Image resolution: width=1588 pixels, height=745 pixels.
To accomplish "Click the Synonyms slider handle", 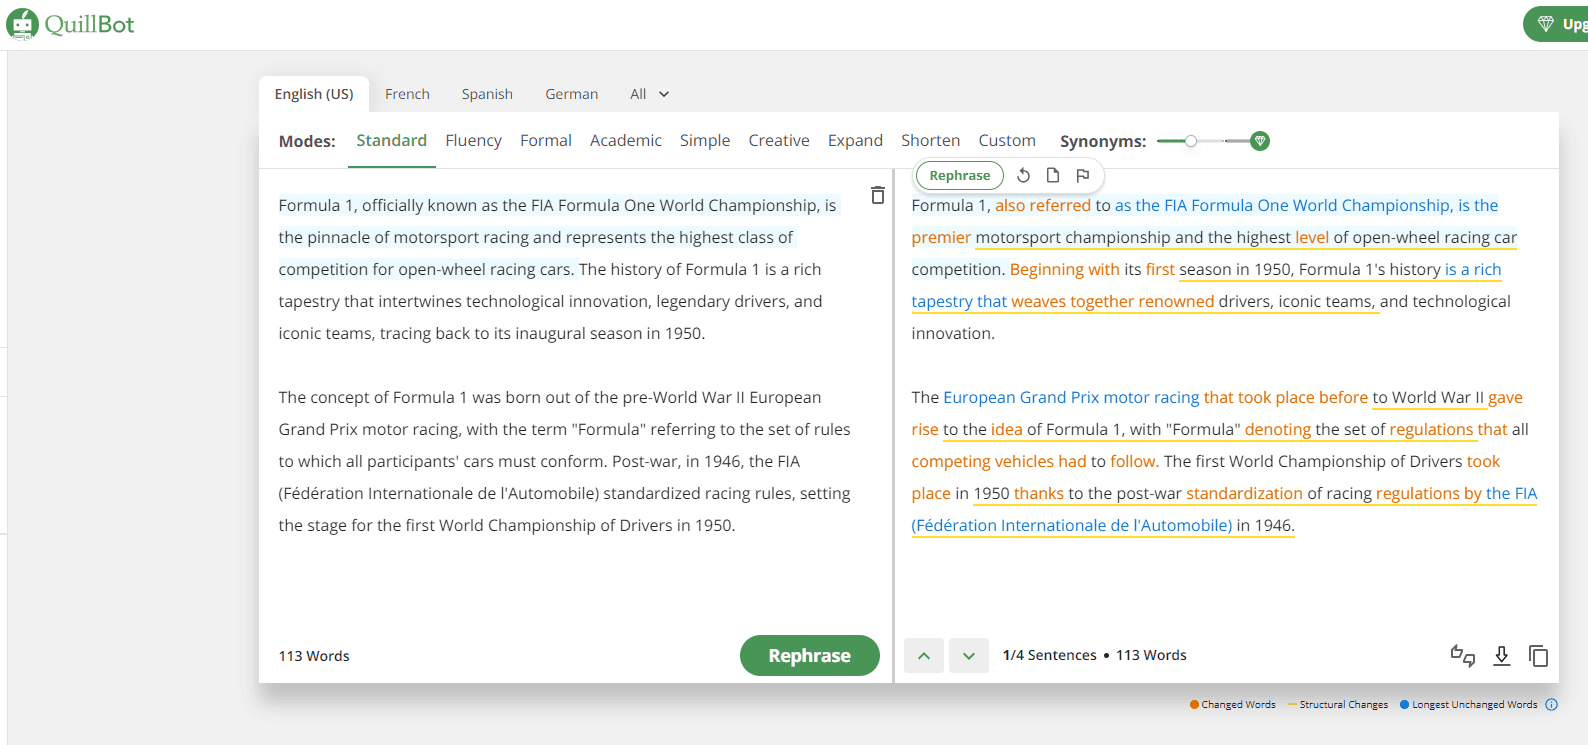I will pos(1191,141).
